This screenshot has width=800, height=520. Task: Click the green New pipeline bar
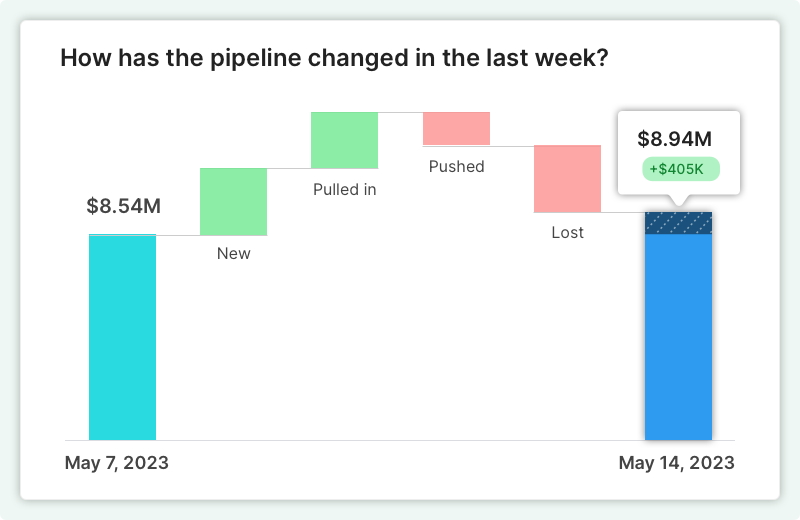coord(233,201)
